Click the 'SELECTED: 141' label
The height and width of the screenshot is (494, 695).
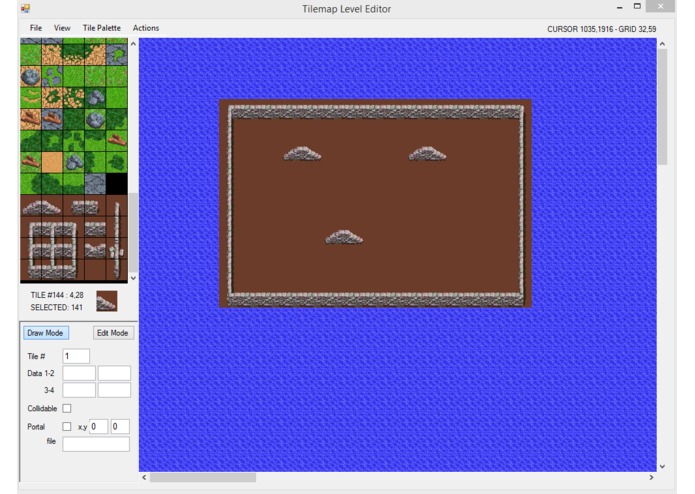tap(56, 307)
